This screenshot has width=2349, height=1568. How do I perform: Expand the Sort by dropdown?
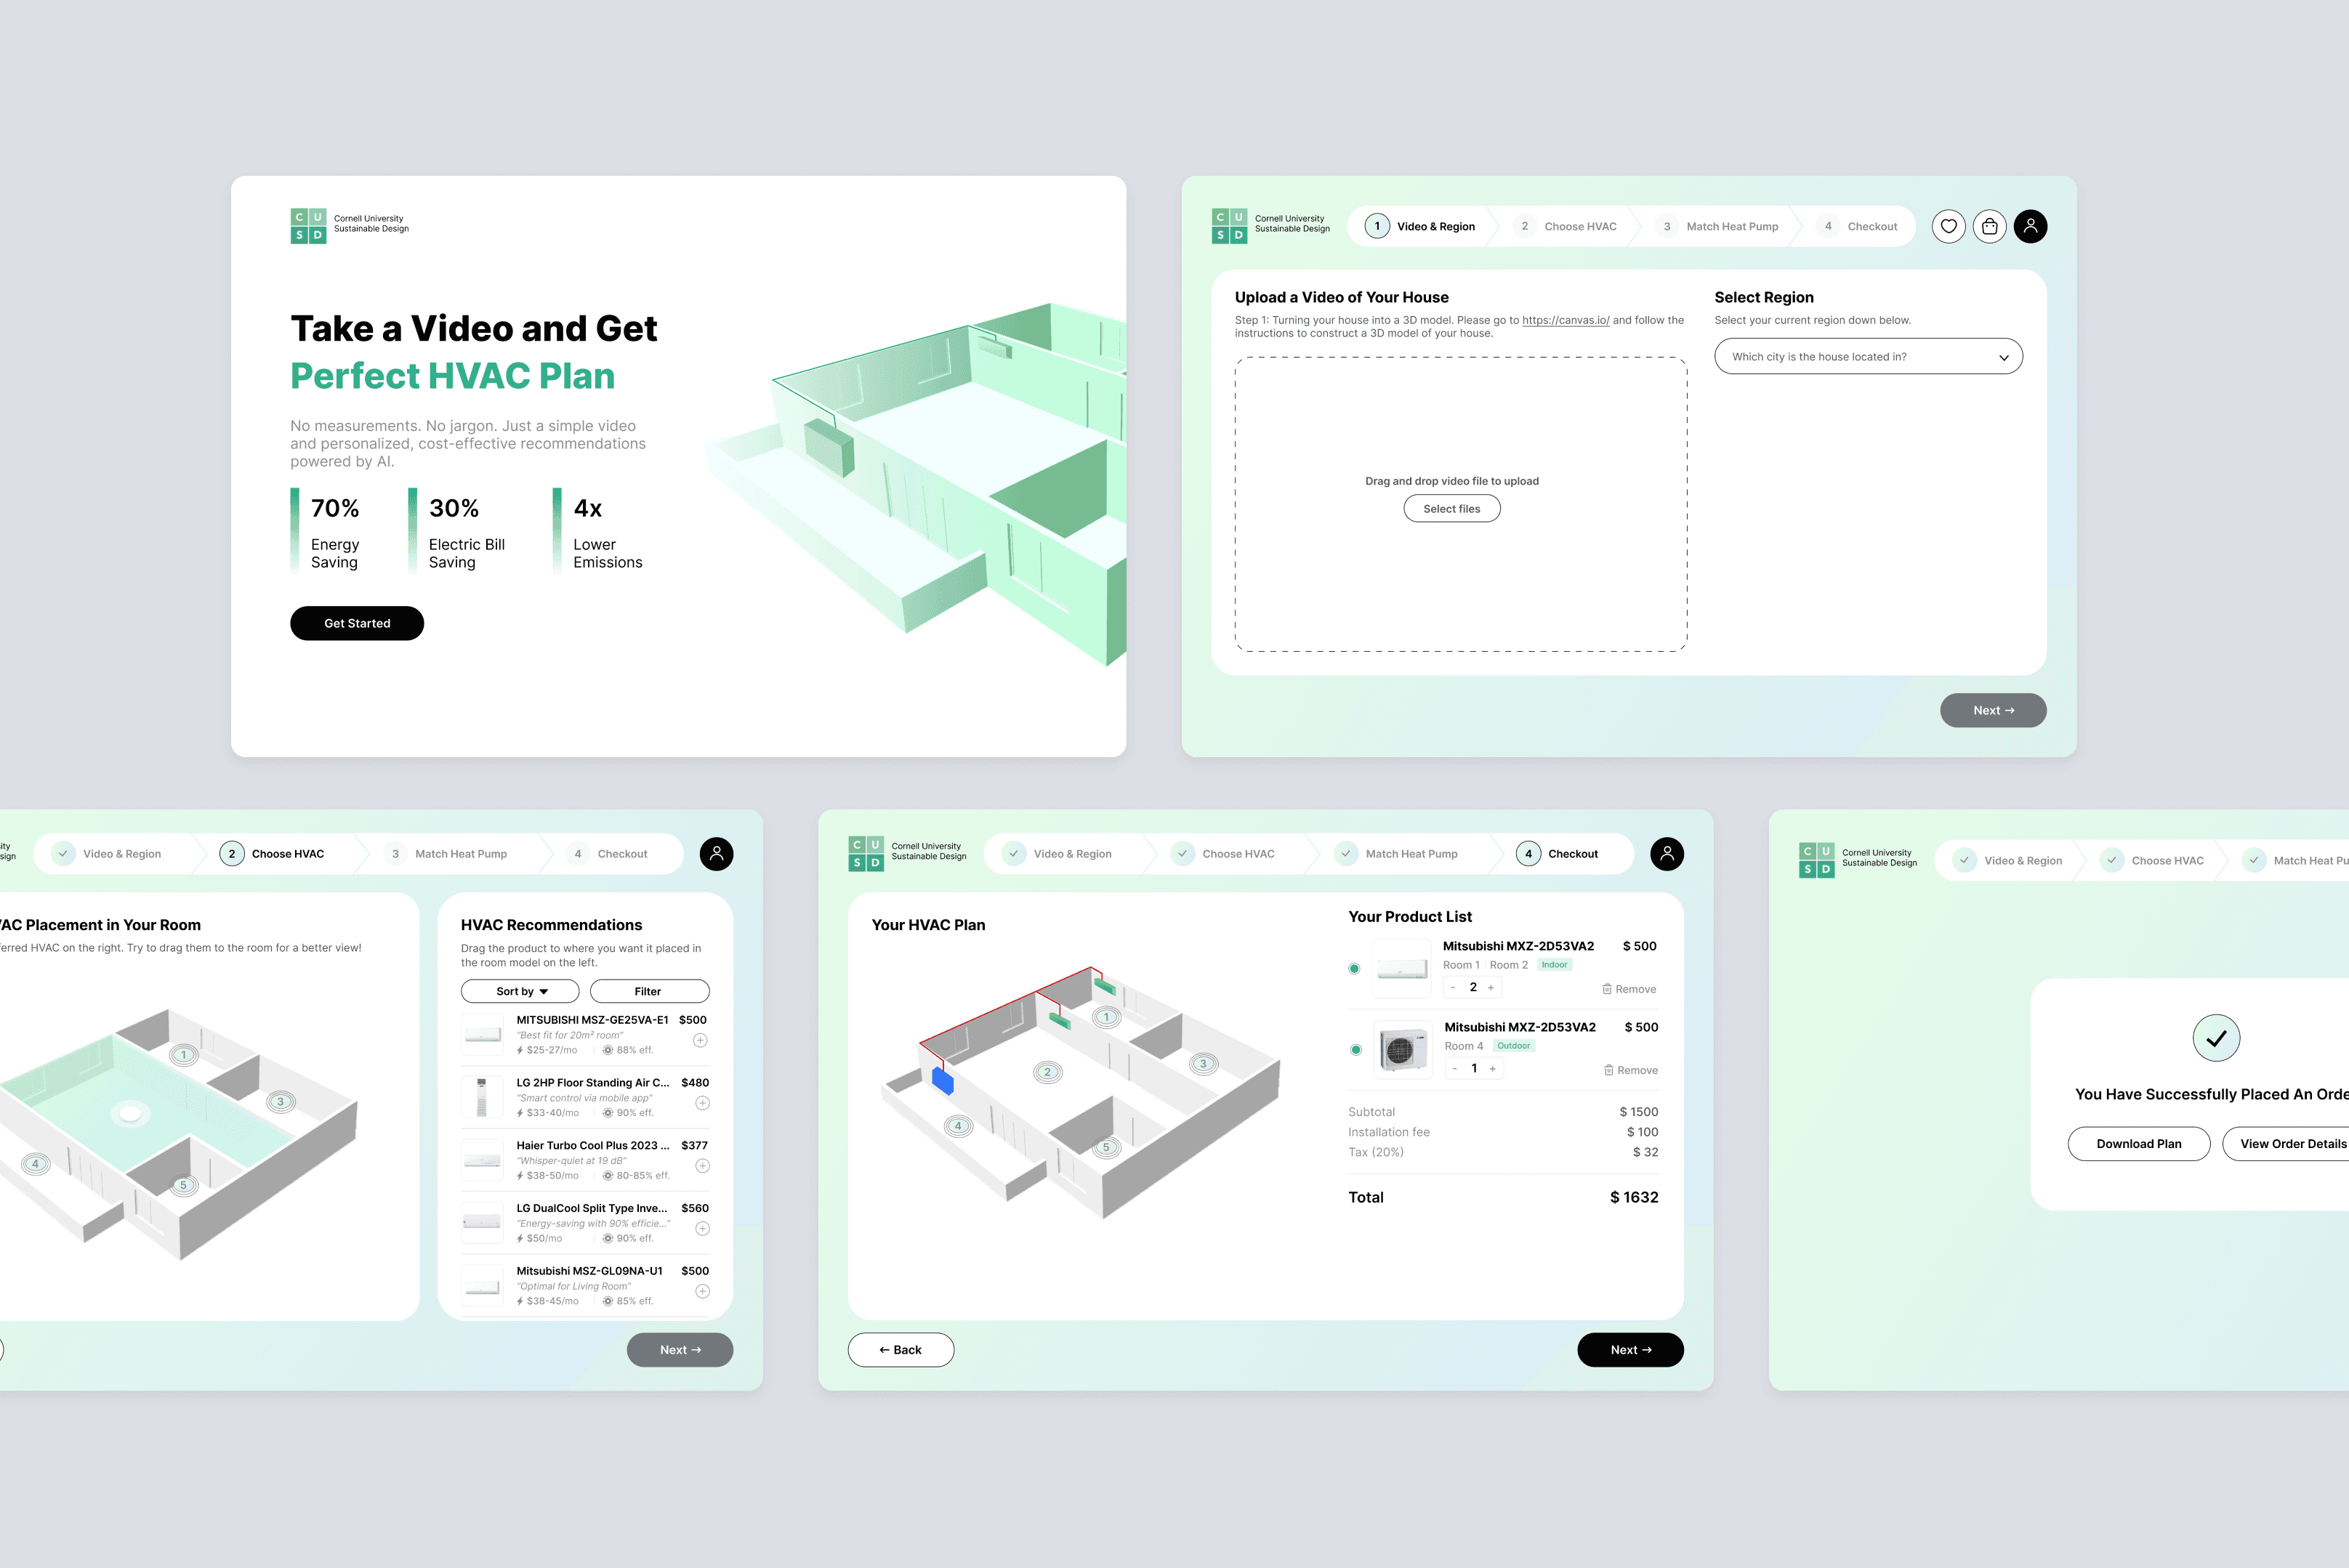[x=520, y=991]
